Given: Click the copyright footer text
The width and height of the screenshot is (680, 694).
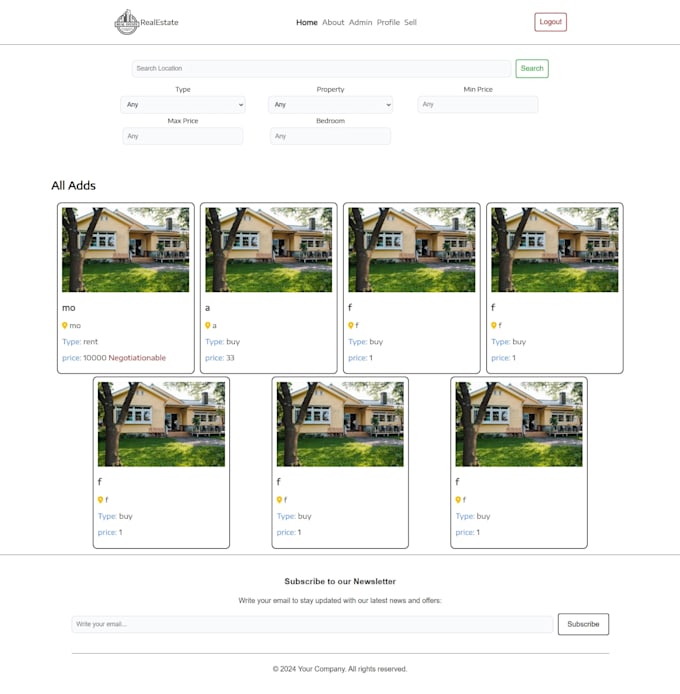Looking at the screenshot, I should click(x=340, y=669).
